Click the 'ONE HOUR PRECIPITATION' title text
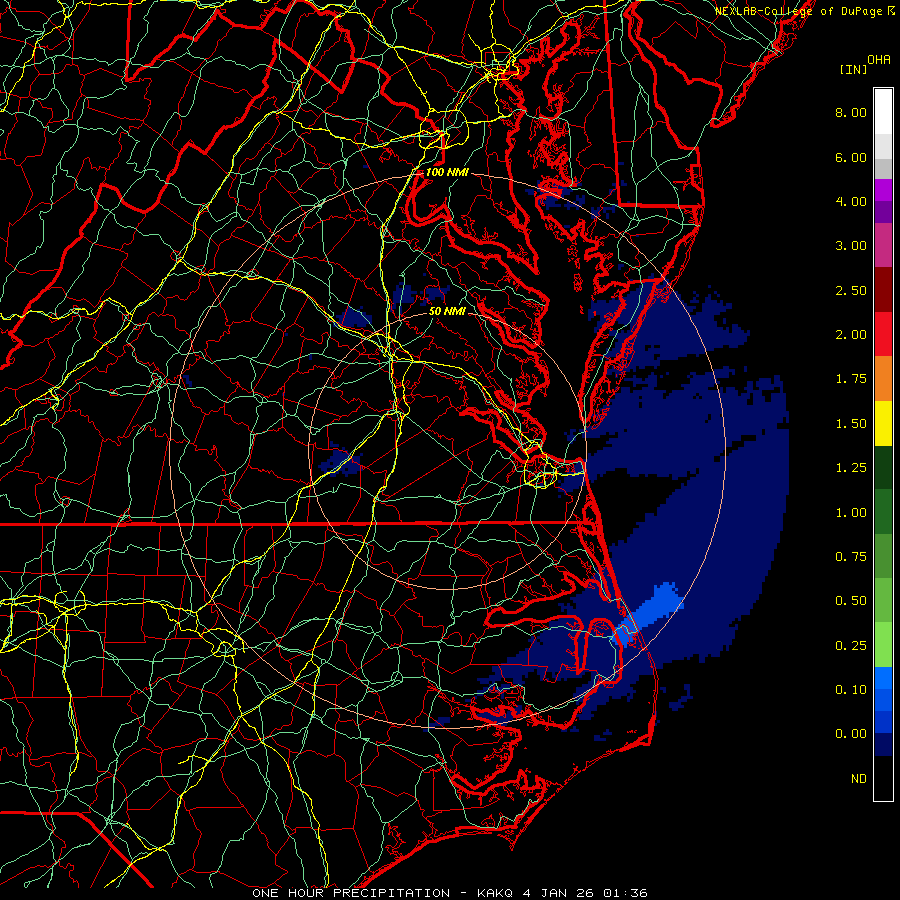Screen dimensions: 900x900 pyautogui.click(x=351, y=893)
